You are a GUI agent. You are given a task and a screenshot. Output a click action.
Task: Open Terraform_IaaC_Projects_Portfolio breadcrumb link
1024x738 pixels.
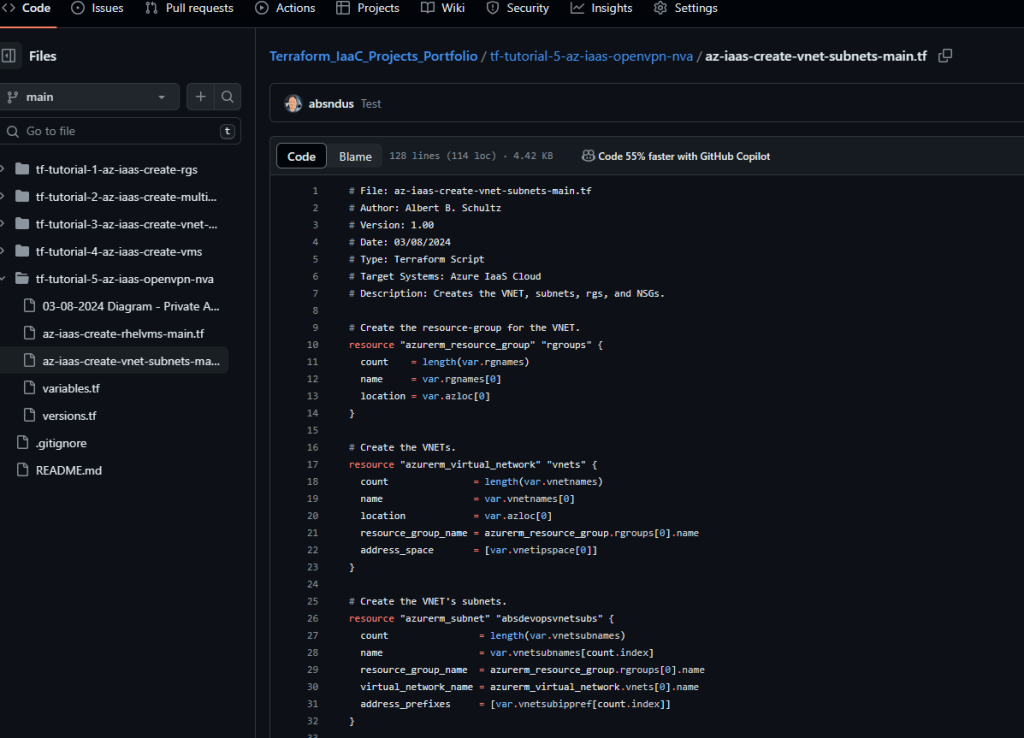click(x=373, y=56)
